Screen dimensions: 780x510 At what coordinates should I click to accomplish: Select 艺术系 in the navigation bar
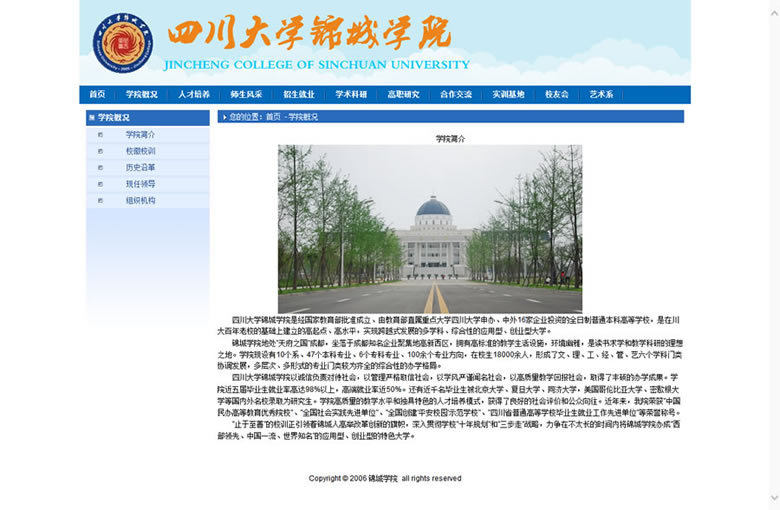pyautogui.click(x=601, y=95)
